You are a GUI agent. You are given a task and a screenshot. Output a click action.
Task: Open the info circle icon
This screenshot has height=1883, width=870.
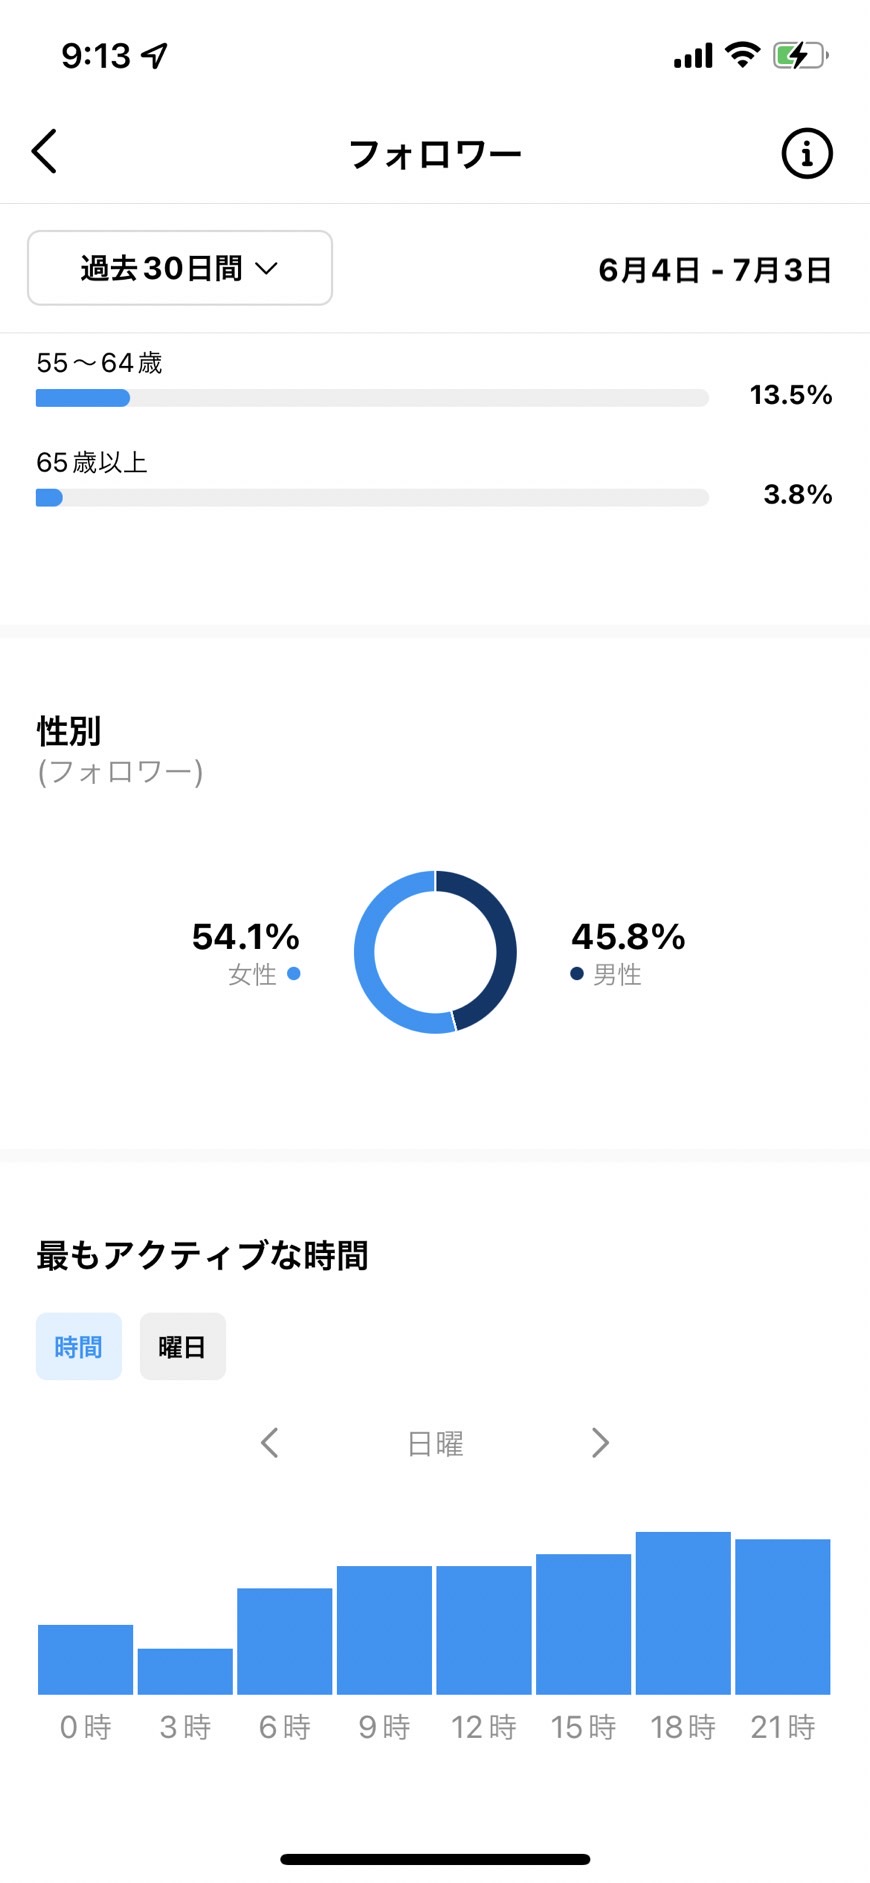[x=806, y=153]
